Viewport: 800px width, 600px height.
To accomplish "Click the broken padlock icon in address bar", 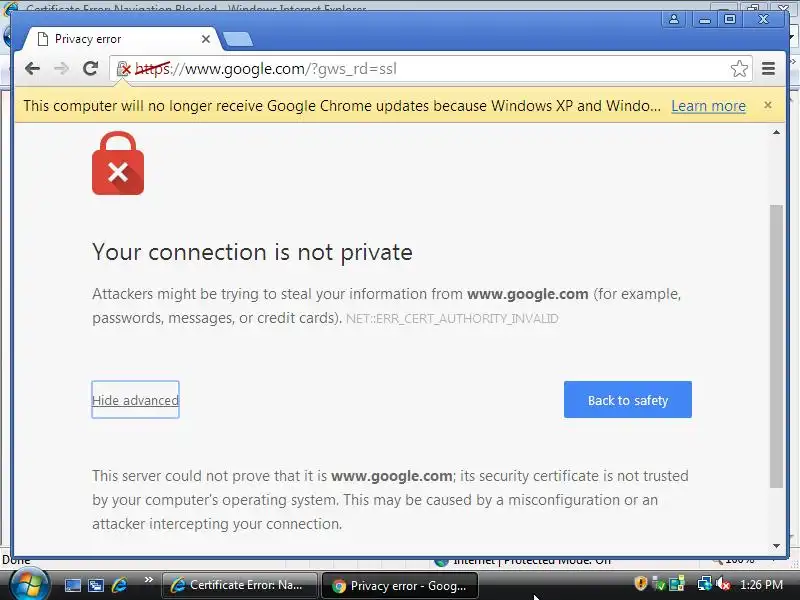I will pyautogui.click(x=124, y=68).
